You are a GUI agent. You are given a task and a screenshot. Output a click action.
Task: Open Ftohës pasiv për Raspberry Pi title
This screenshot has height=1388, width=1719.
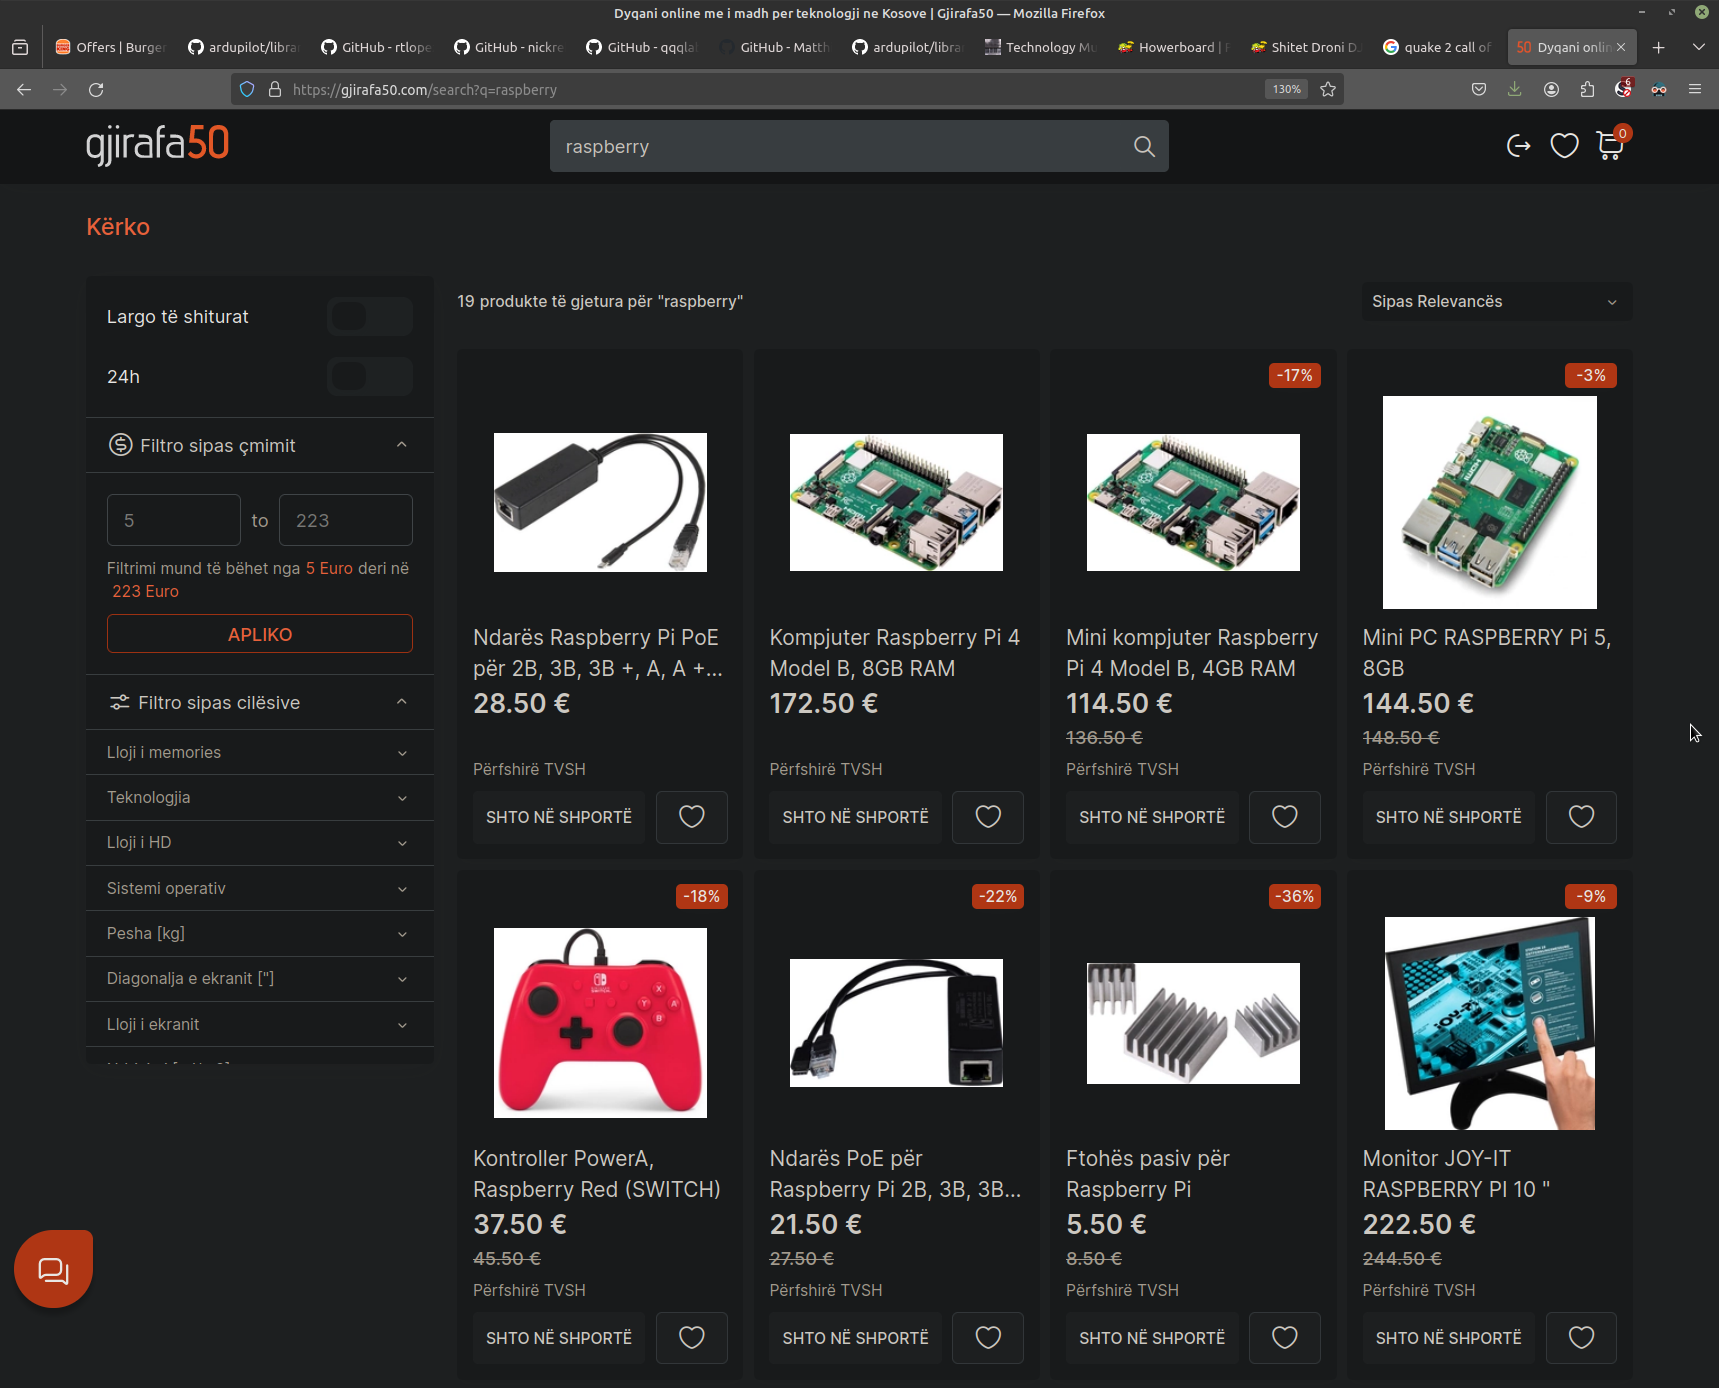coord(1147,1174)
